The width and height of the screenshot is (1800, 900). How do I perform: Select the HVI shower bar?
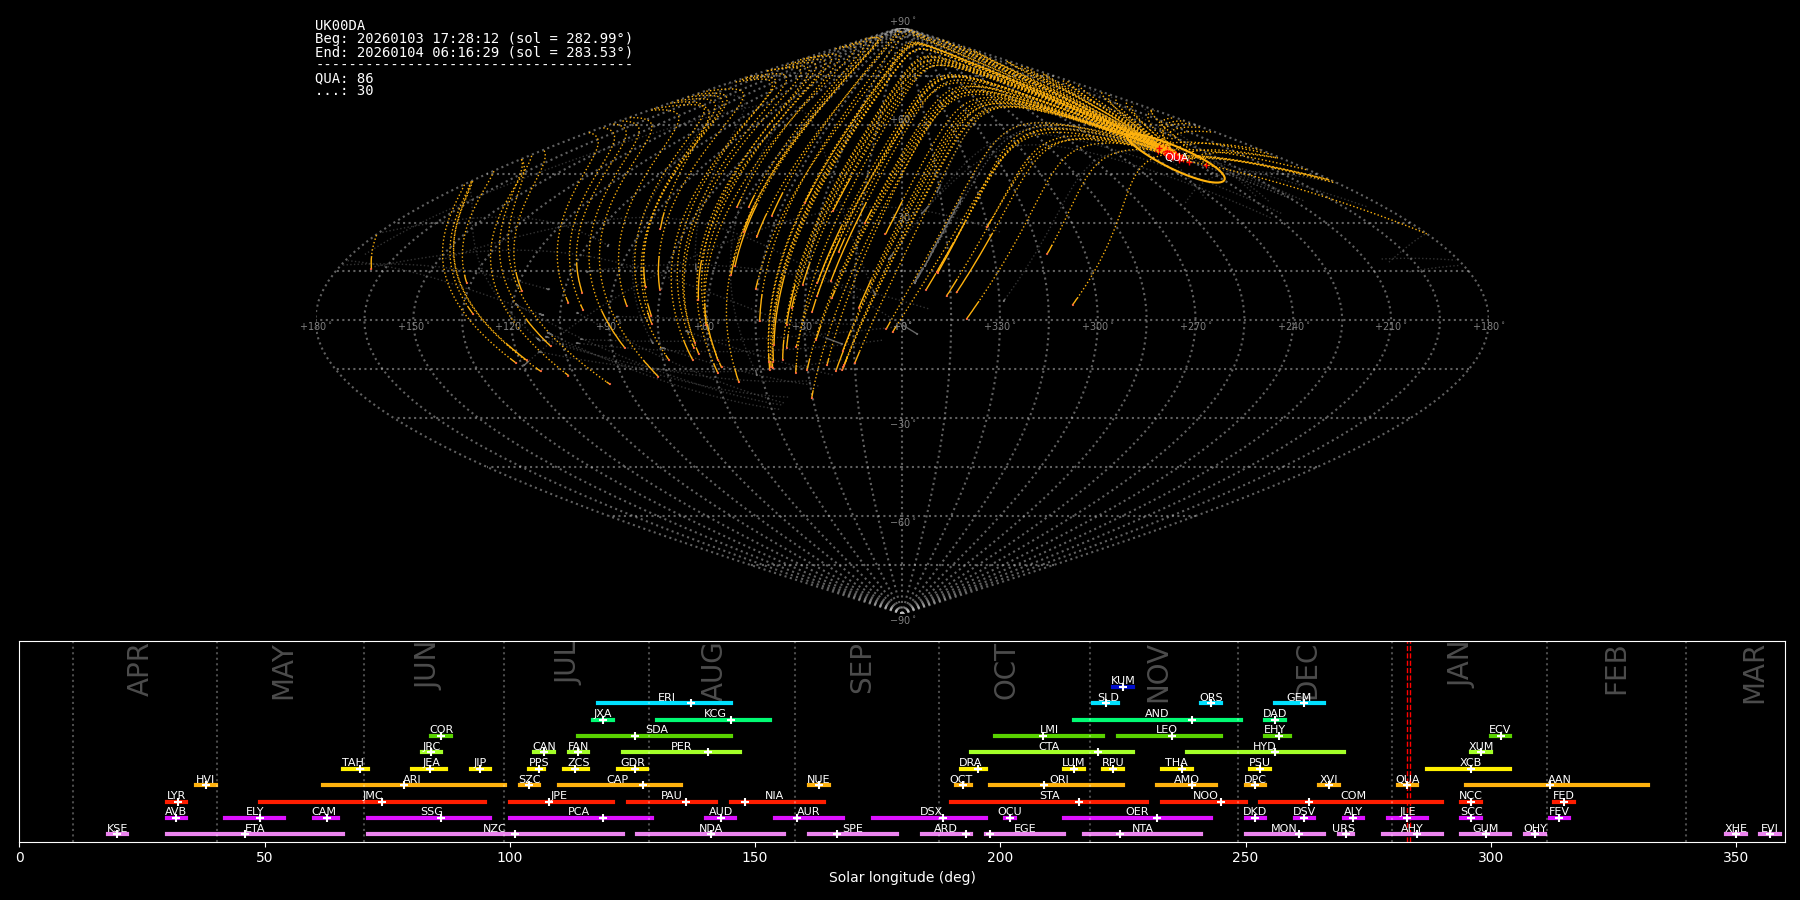(x=206, y=785)
